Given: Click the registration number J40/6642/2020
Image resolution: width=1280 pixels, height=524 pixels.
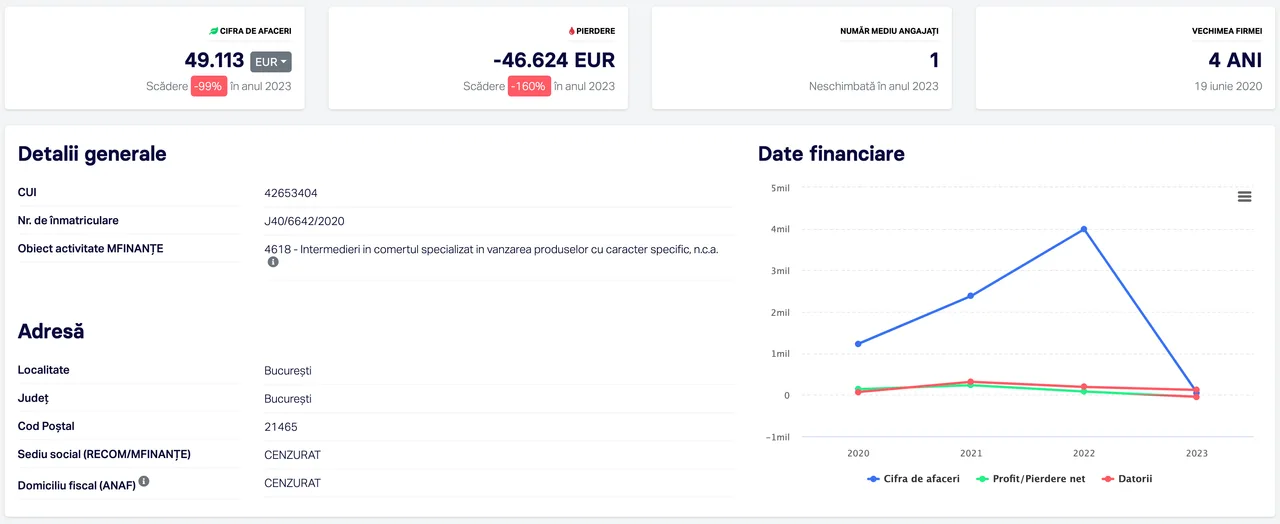Looking at the screenshot, I should pyautogui.click(x=304, y=221).
